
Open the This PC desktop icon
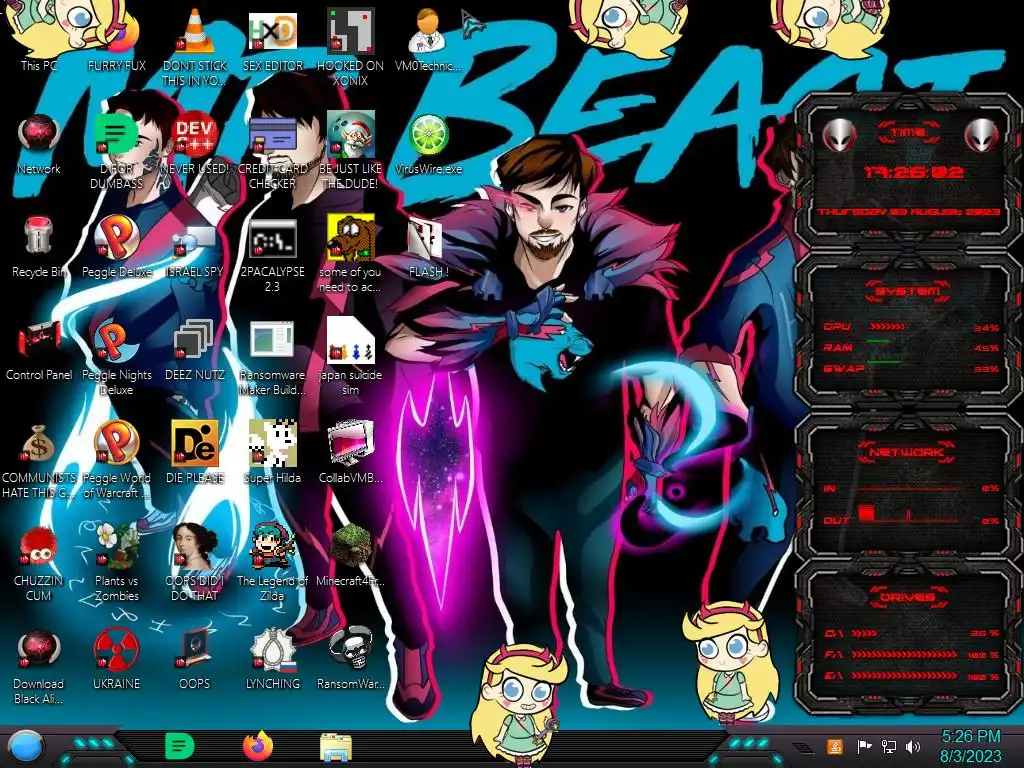38,40
